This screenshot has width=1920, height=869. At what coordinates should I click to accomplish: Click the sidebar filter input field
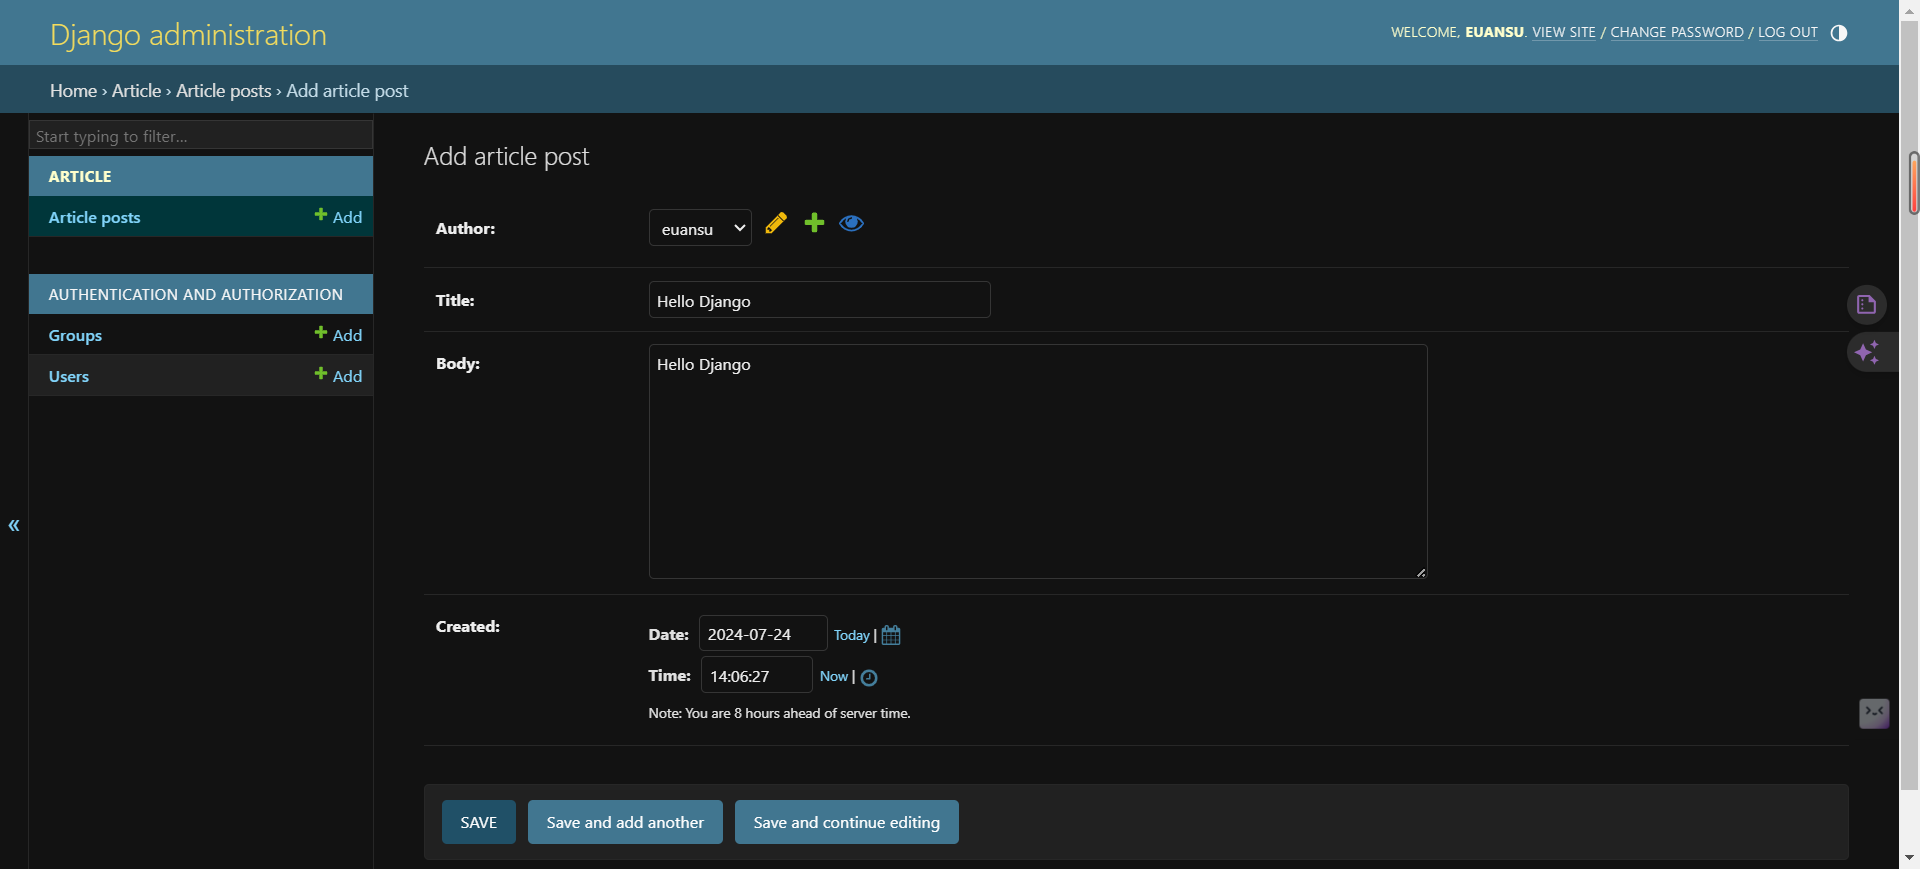point(200,136)
